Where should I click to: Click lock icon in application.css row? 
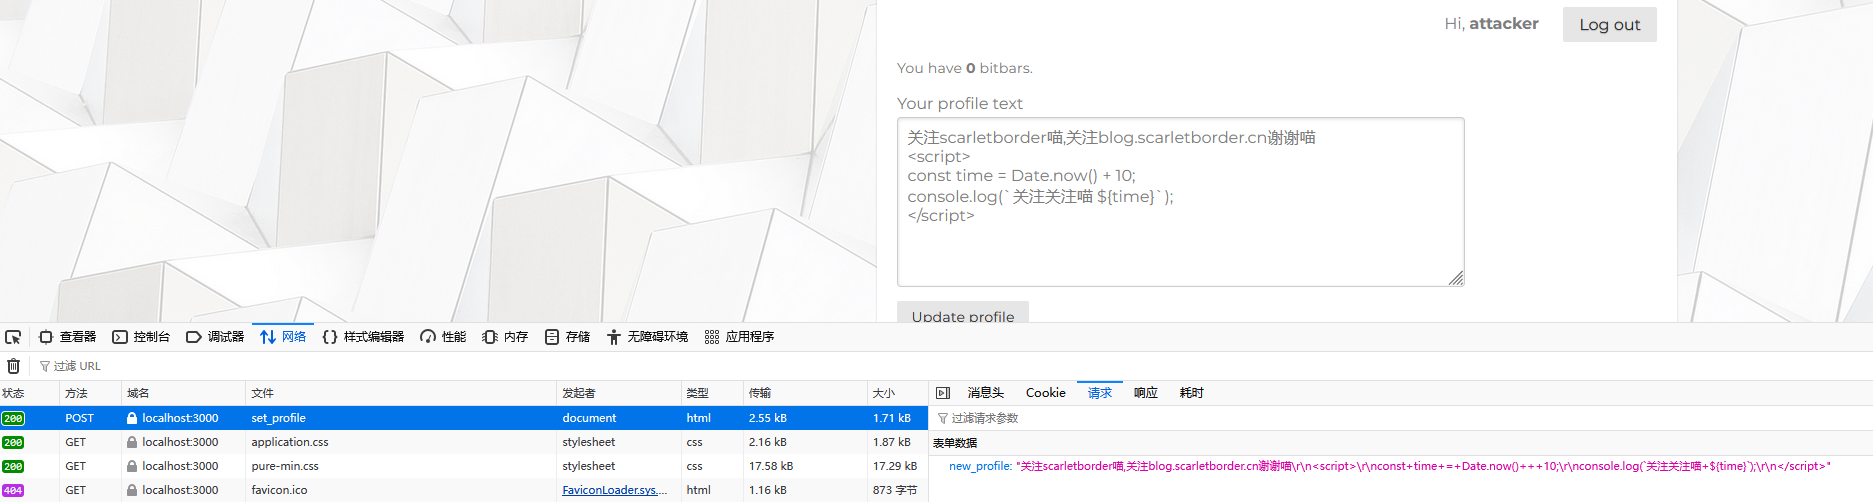[x=132, y=442]
